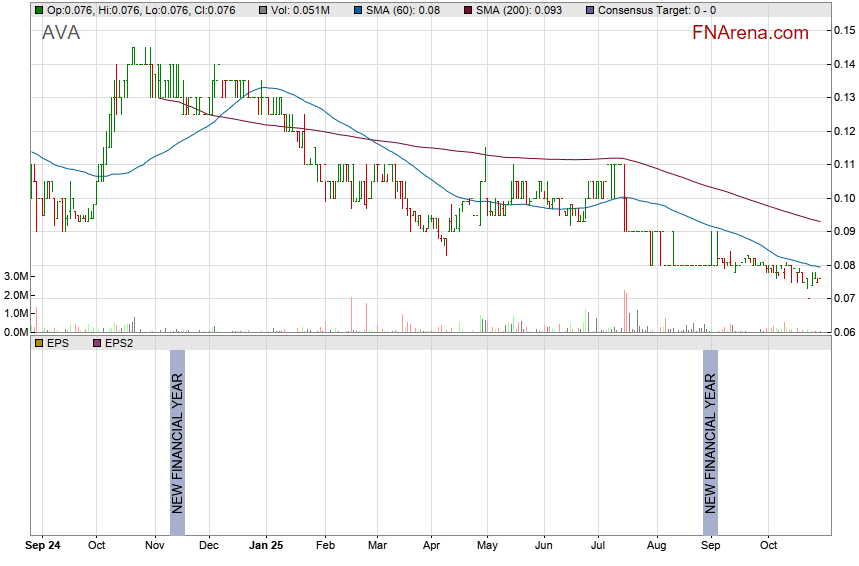Image resolution: width=859 pixels, height=566 pixels.
Task: Click the 0.07 price axis label
Action: coord(844,299)
